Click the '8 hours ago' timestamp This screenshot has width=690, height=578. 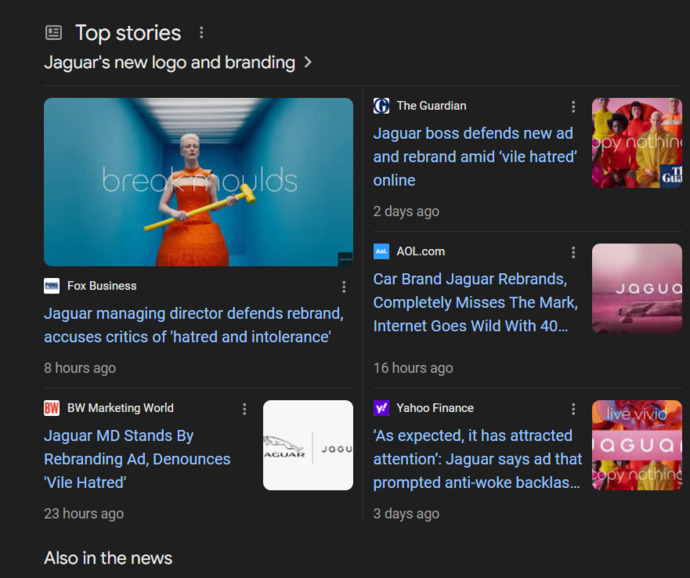[80, 368]
